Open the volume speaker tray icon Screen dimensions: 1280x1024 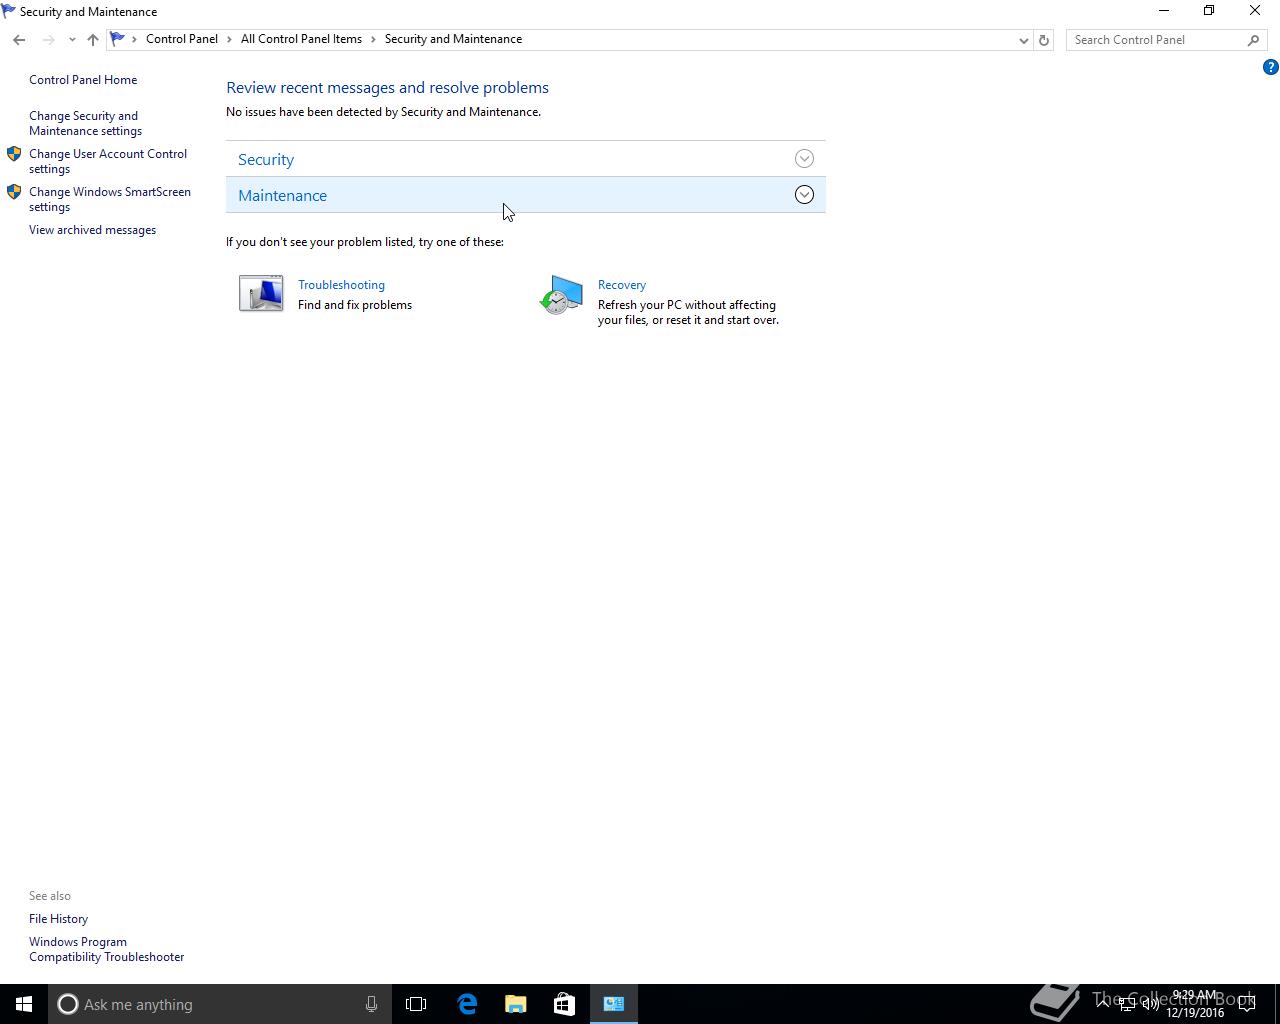pos(1150,1004)
